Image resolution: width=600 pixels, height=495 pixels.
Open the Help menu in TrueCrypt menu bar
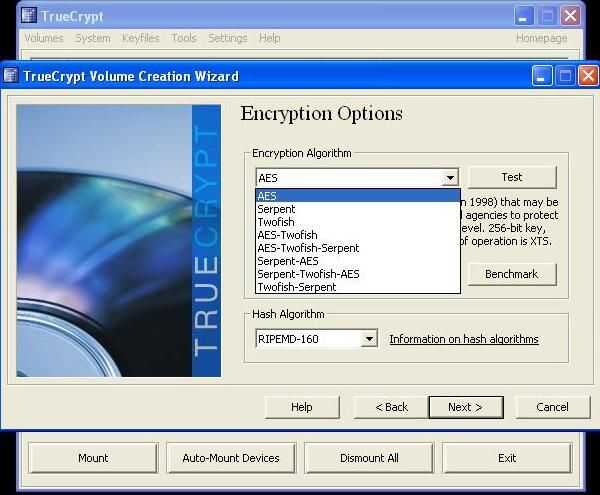point(269,38)
